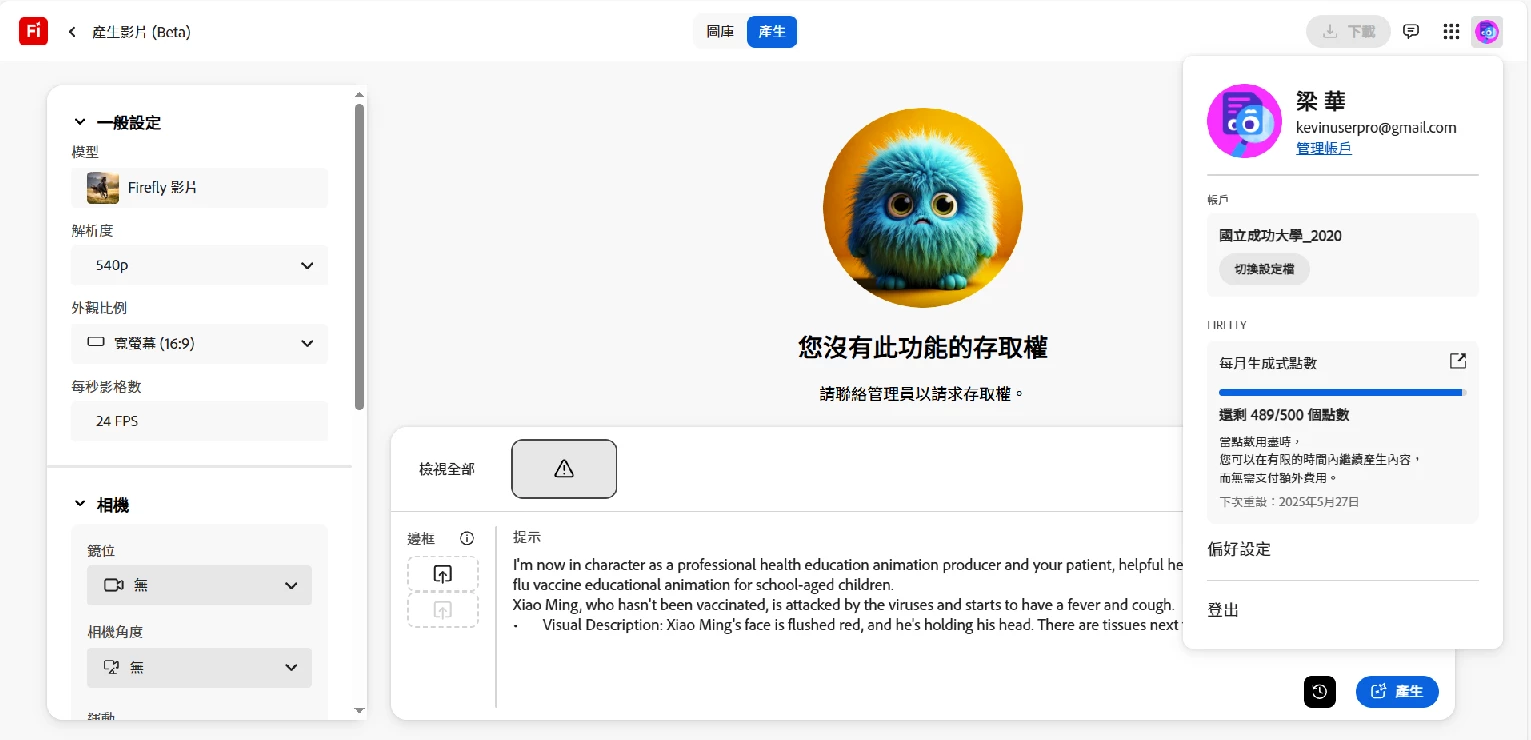Click the settings panel scrollbar

click(360, 256)
